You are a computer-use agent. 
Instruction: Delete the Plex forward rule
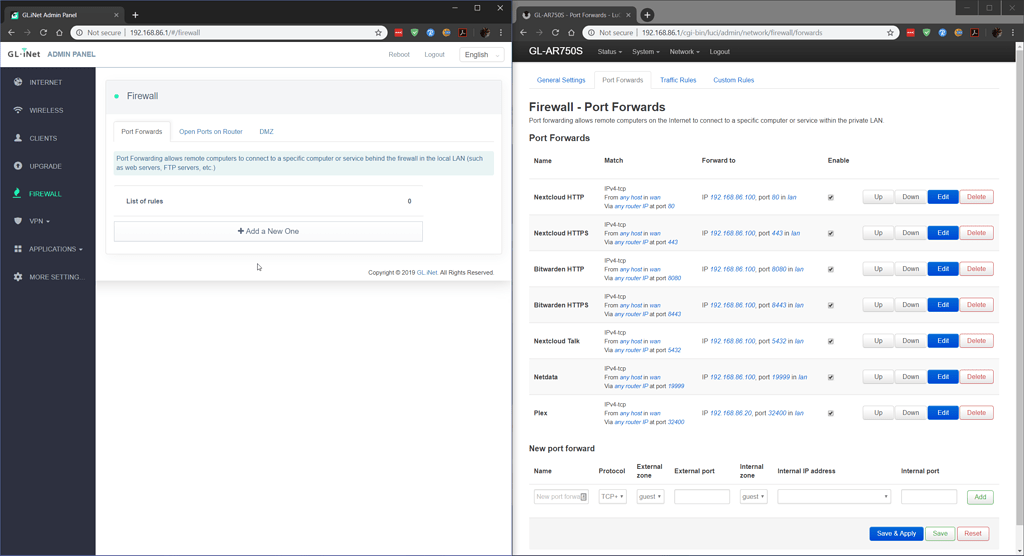[976, 412]
